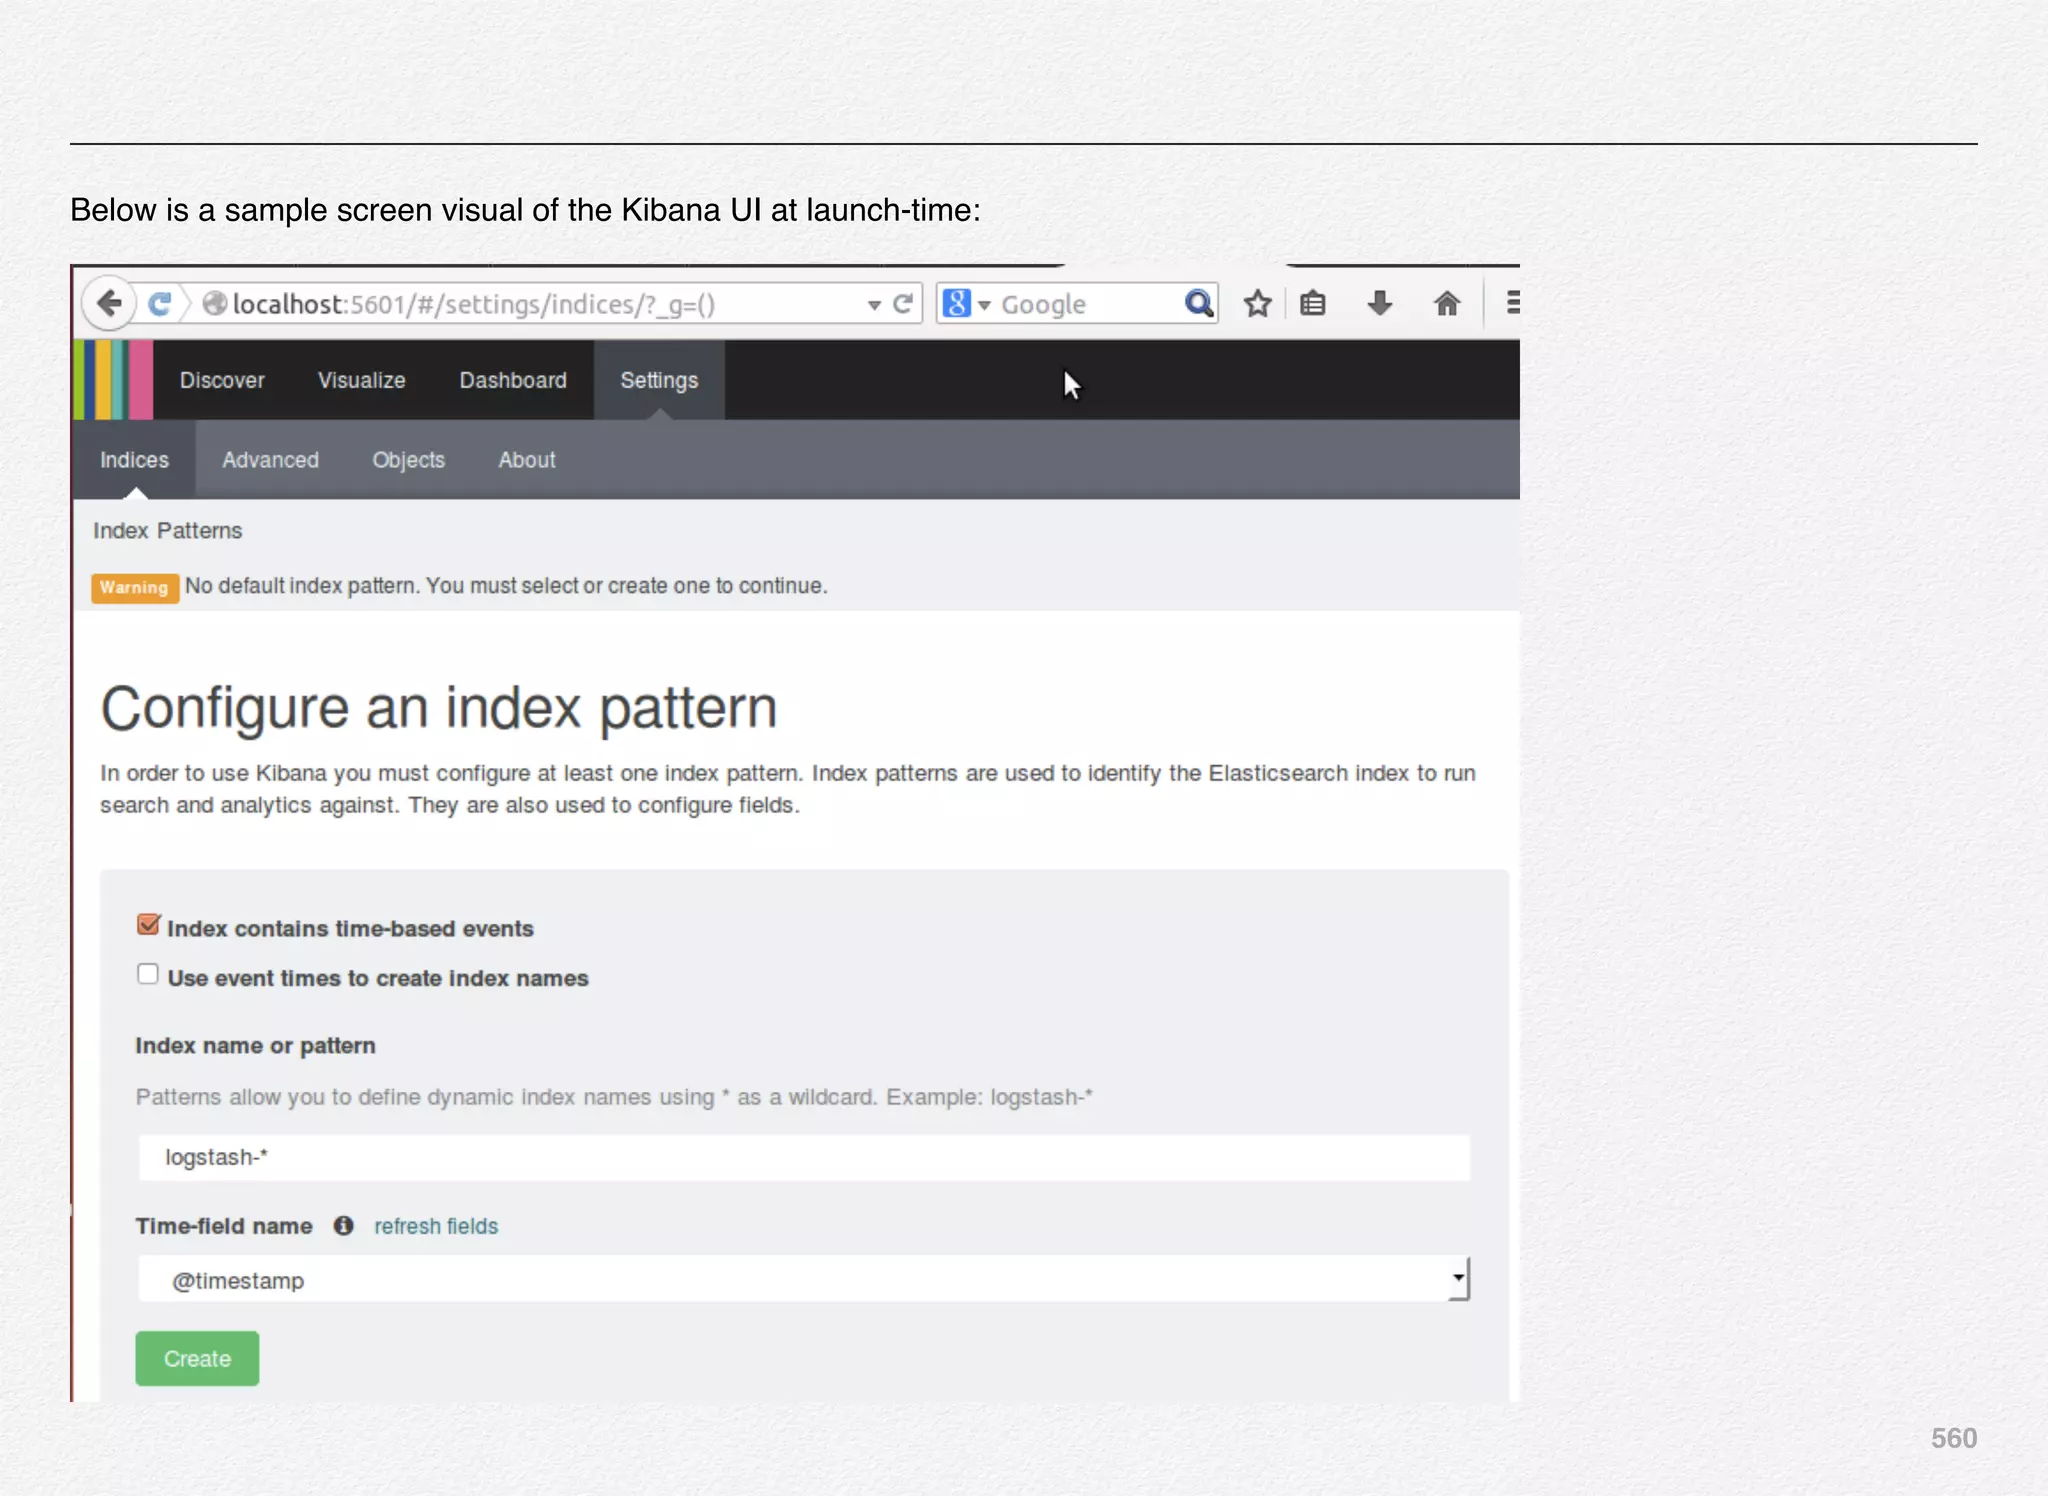Open the Google search engine selector
2048x1496 pixels.
966,304
